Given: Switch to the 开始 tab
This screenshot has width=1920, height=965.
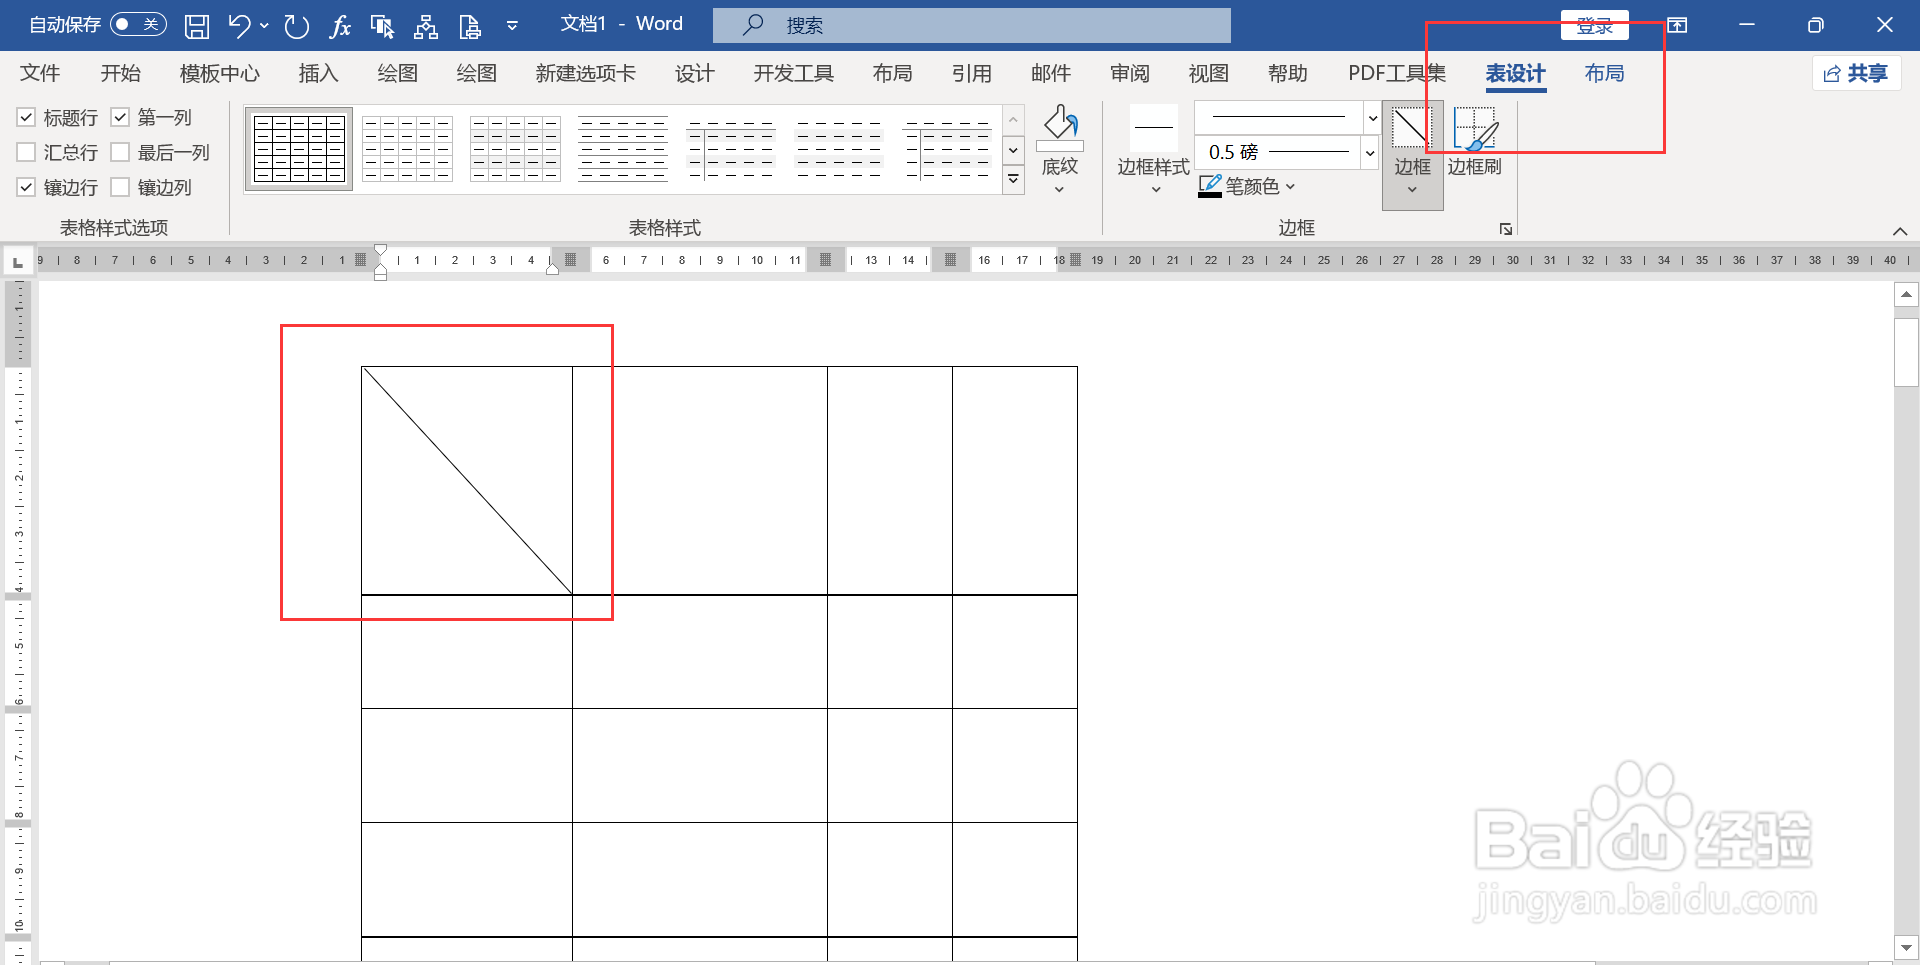Looking at the screenshot, I should tap(120, 73).
